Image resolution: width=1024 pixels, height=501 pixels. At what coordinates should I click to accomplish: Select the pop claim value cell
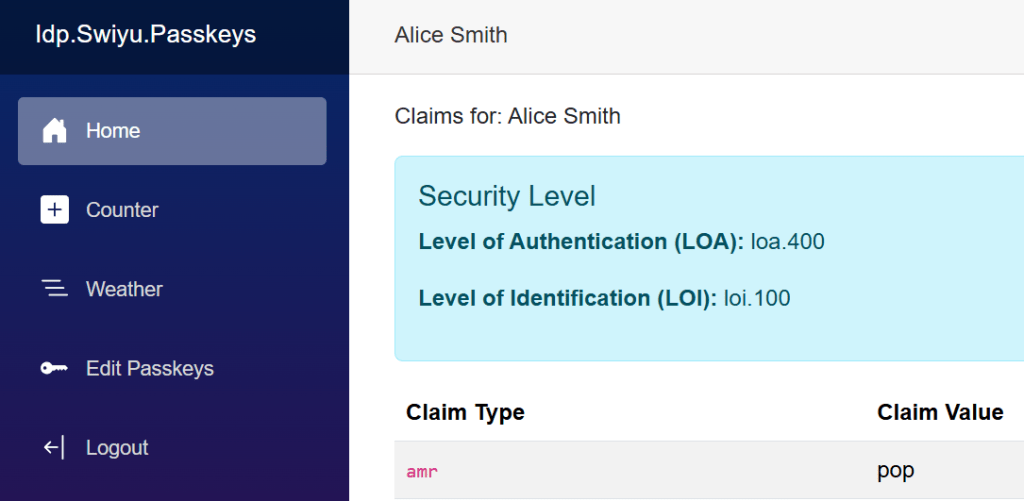895,471
